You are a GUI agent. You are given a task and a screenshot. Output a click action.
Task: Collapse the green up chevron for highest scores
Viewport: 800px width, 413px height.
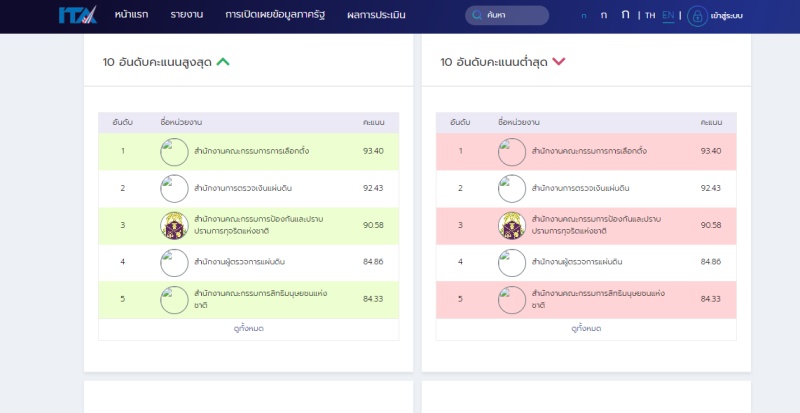click(x=223, y=62)
